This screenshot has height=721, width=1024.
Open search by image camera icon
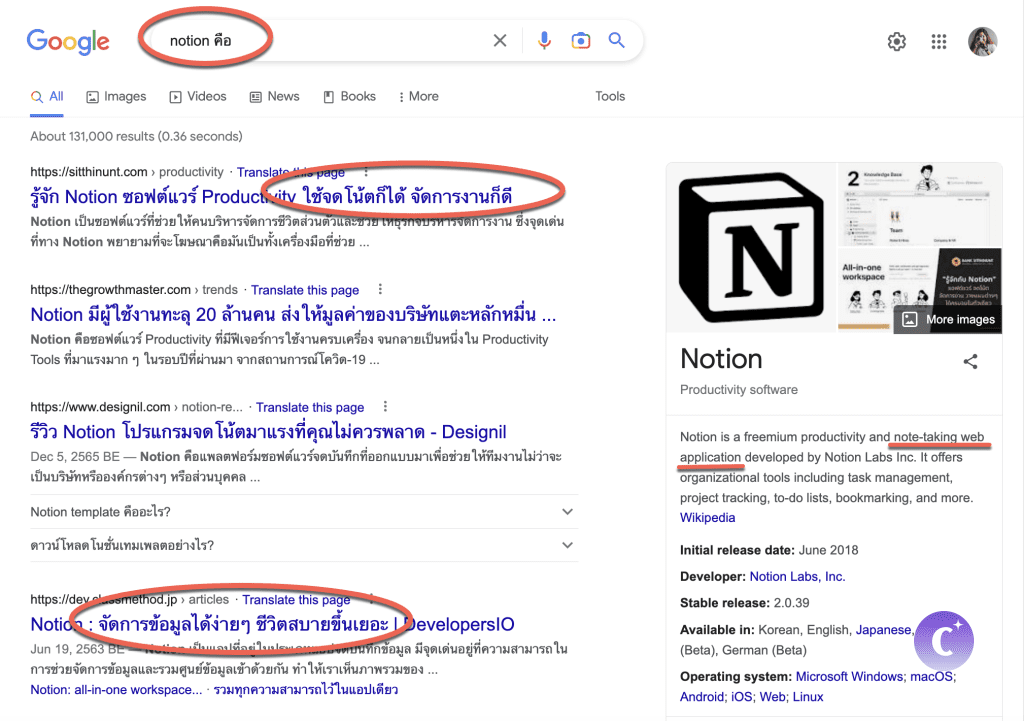click(580, 41)
